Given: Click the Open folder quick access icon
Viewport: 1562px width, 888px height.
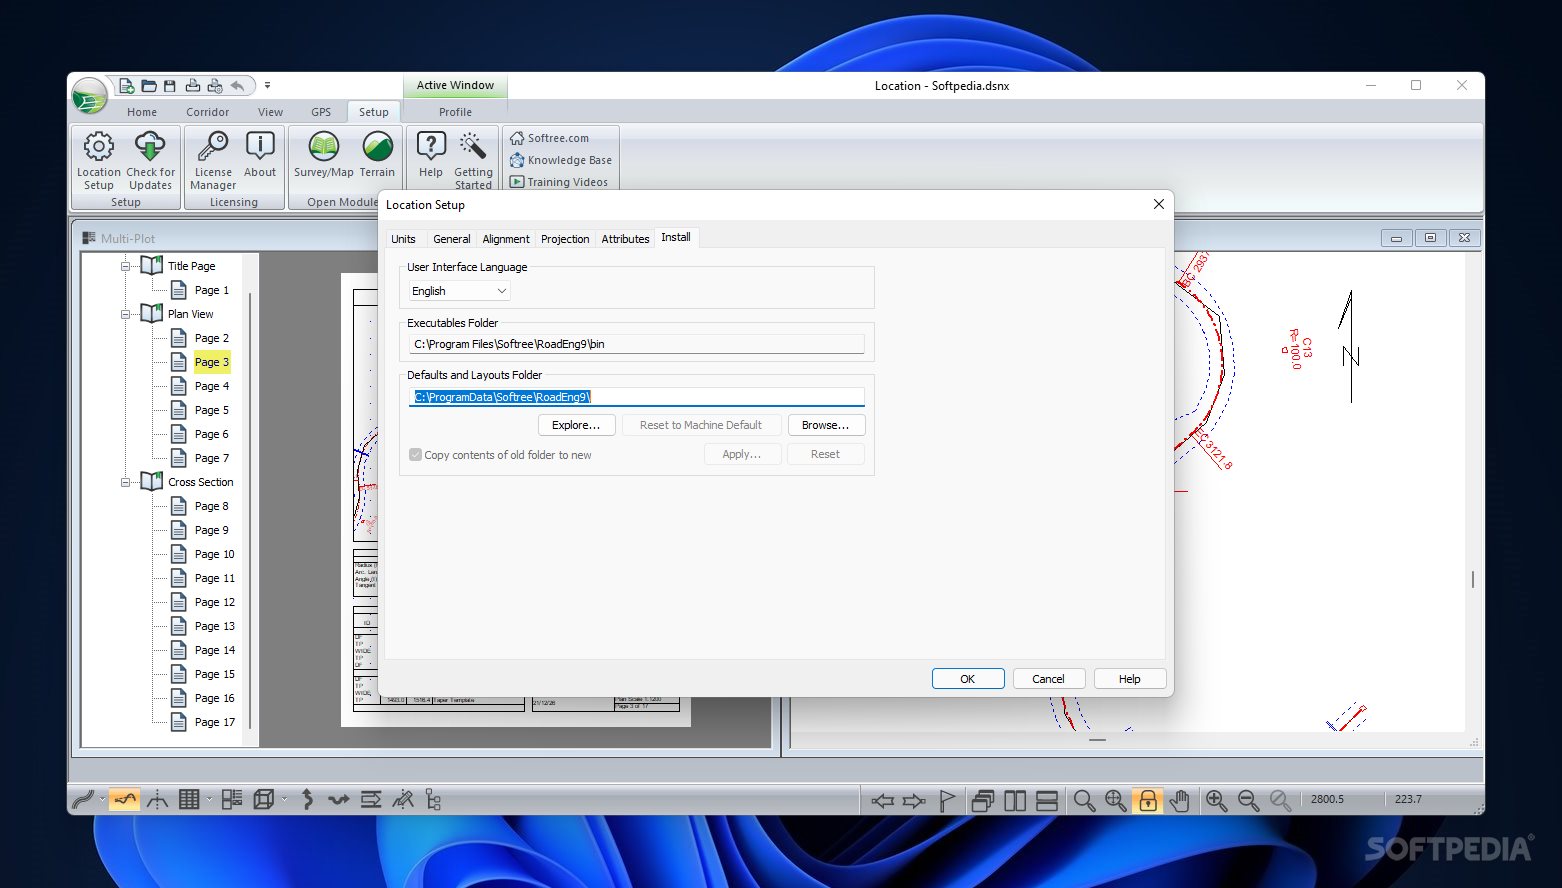Looking at the screenshot, I should (149, 86).
